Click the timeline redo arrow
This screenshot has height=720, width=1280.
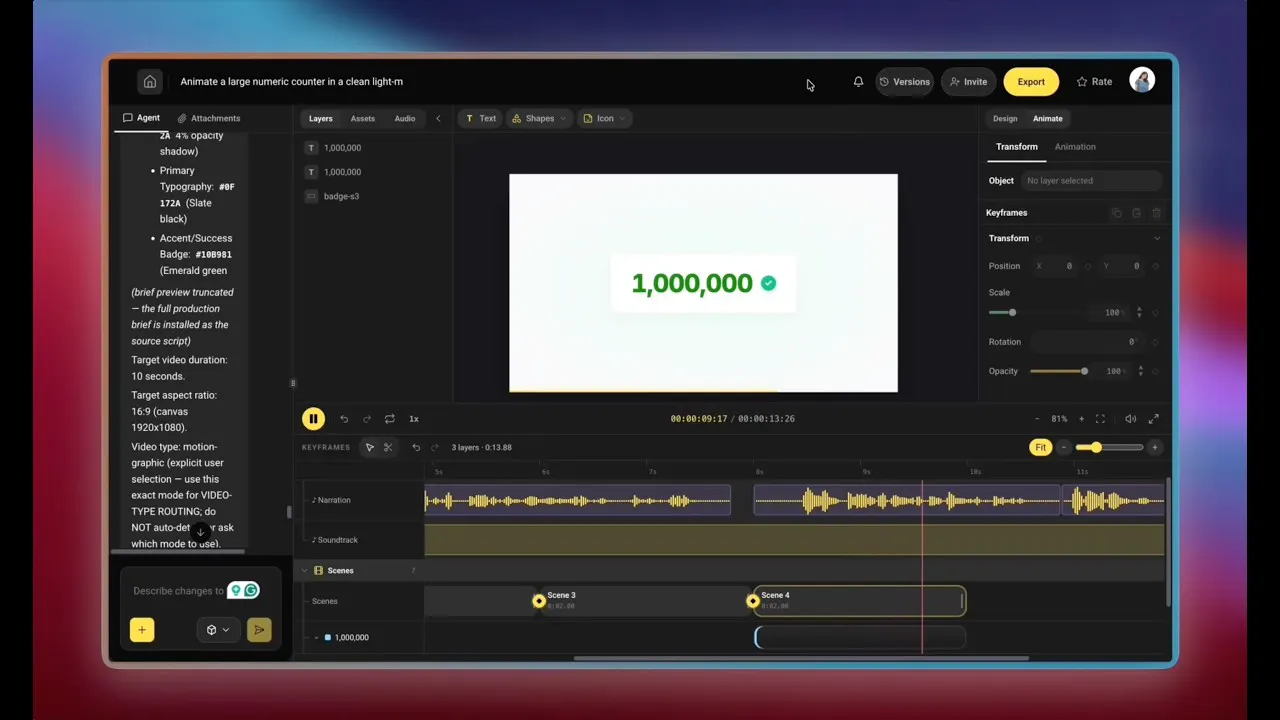tap(435, 447)
